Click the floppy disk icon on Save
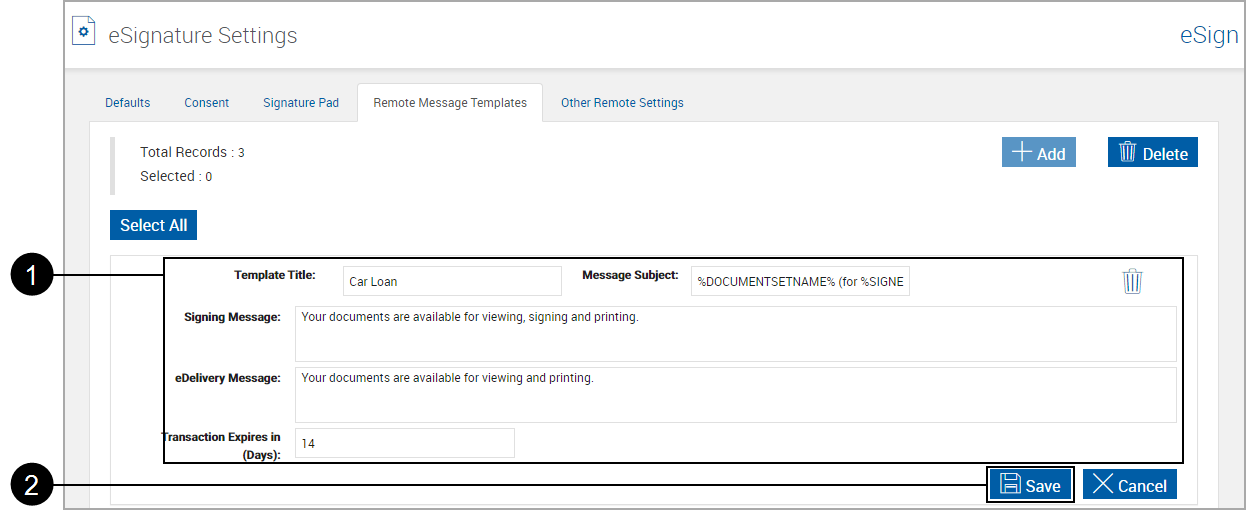Image resolution: width=1246 pixels, height=510 pixels. [1010, 485]
